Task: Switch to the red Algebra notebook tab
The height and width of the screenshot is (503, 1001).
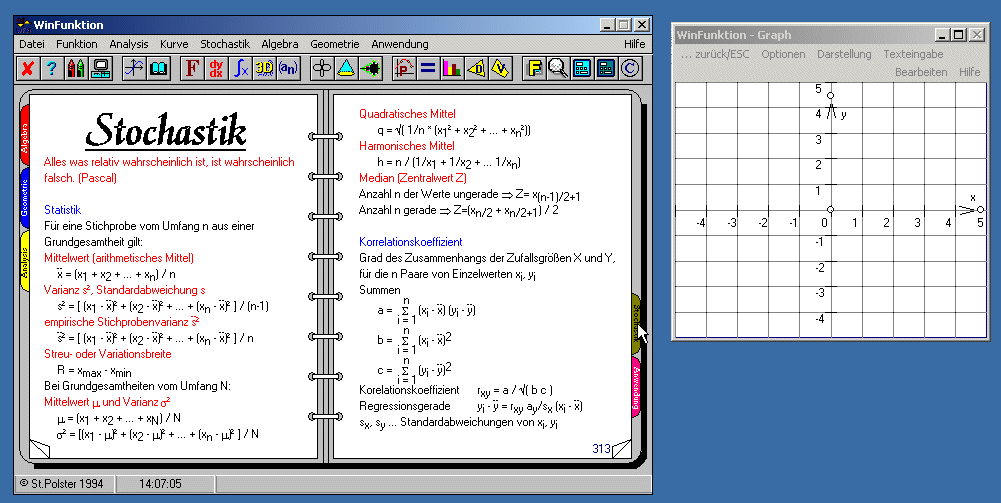Action: click(x=24, y=136)
